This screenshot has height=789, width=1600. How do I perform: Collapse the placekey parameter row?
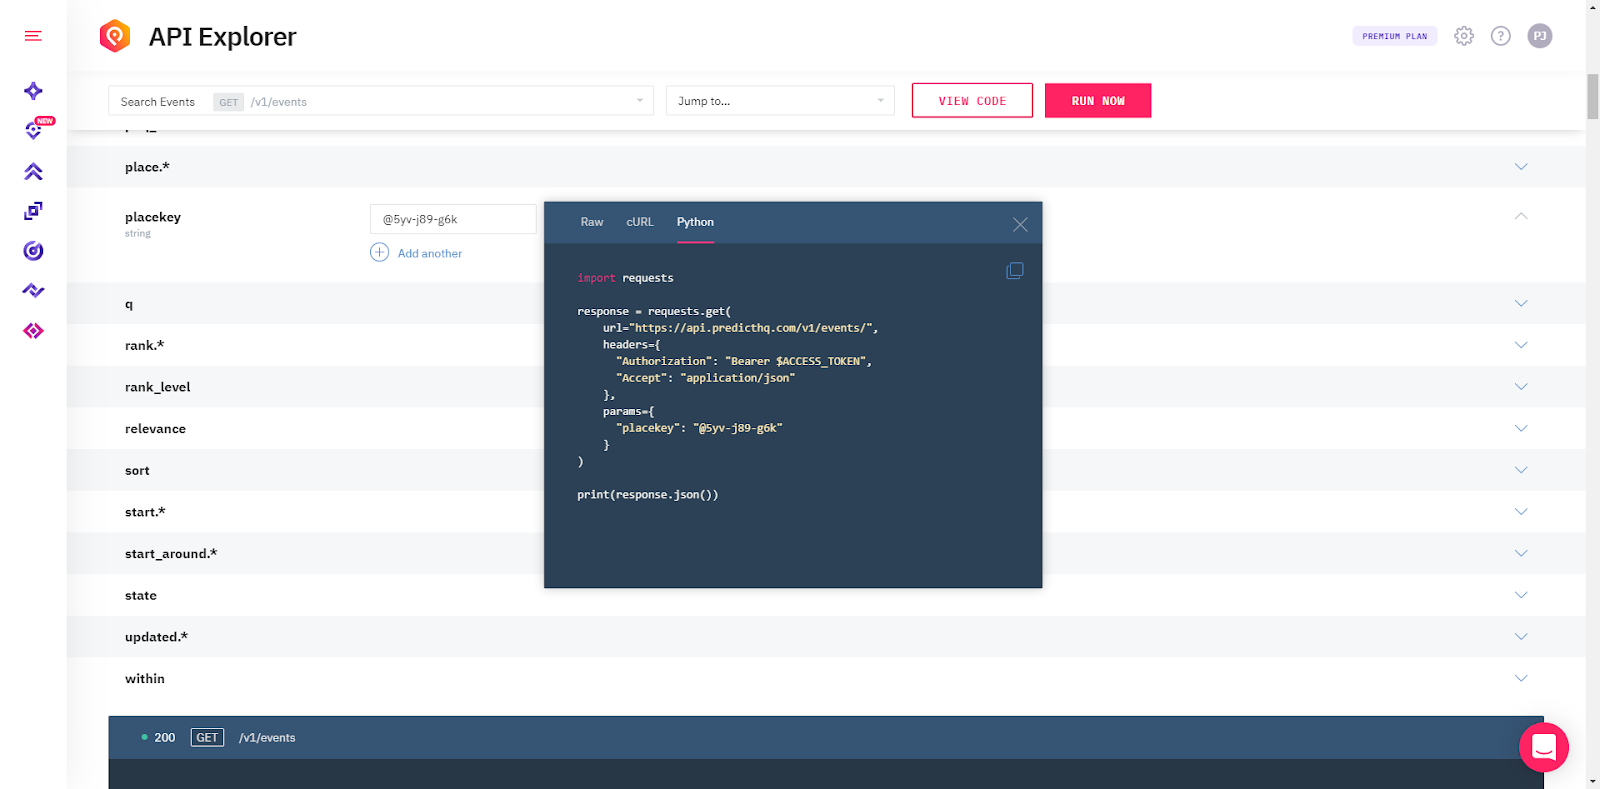click(1521, 216)
